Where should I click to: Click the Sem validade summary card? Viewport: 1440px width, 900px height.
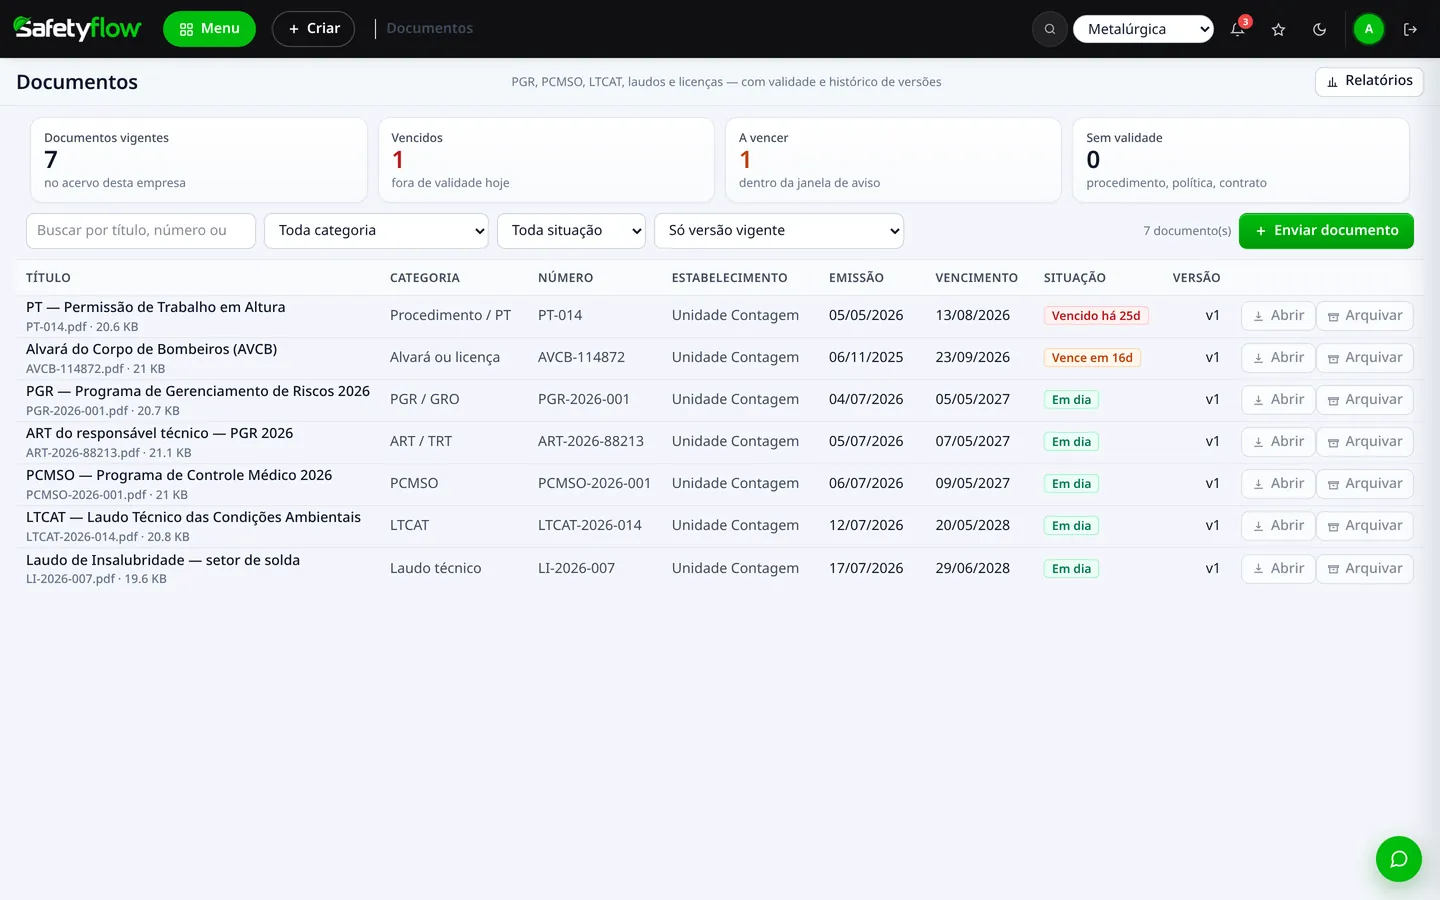1241,160
